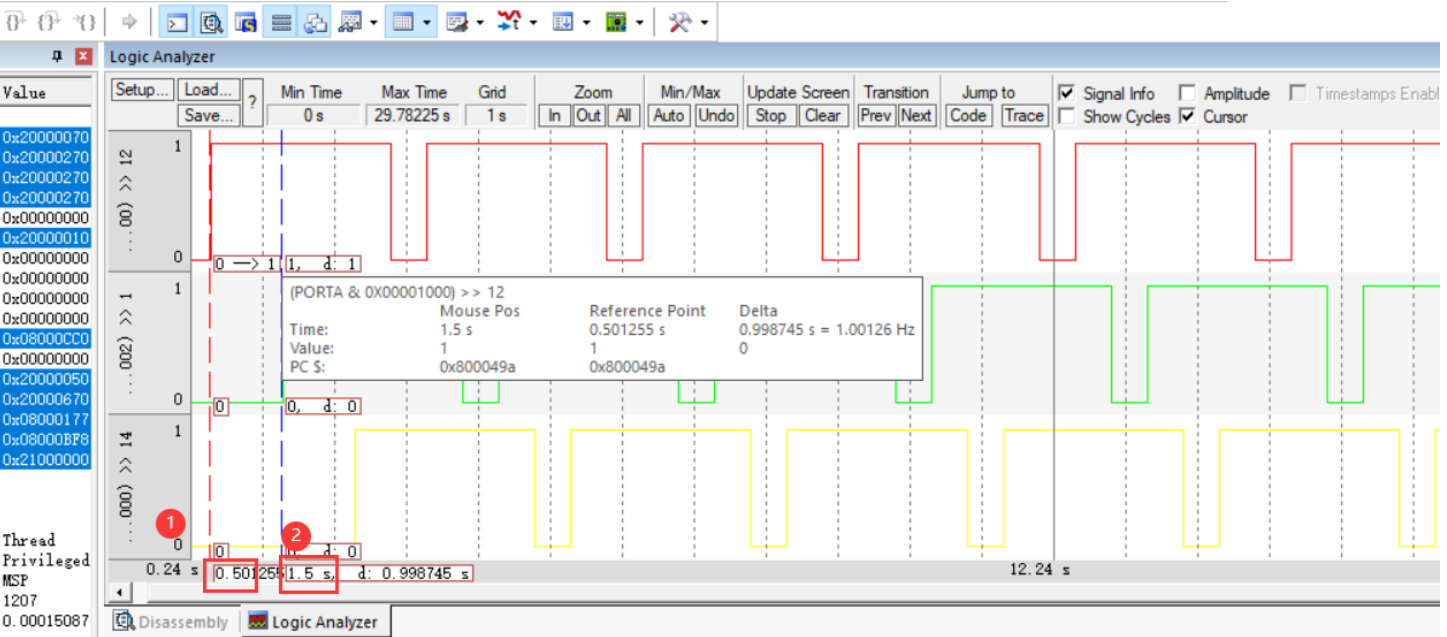Click the Trace Windows icon
Image resolution: width=1447 pixels, height=637 pixels.
(x=564, y=22)
